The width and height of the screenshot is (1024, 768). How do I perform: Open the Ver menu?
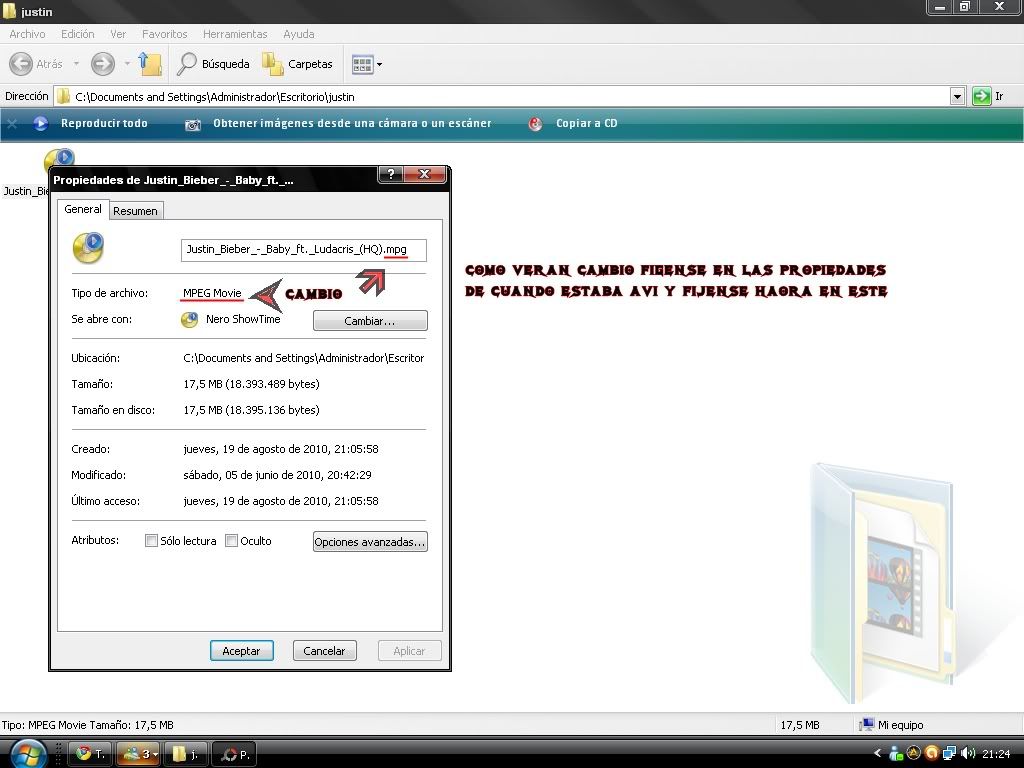(118, 34)
